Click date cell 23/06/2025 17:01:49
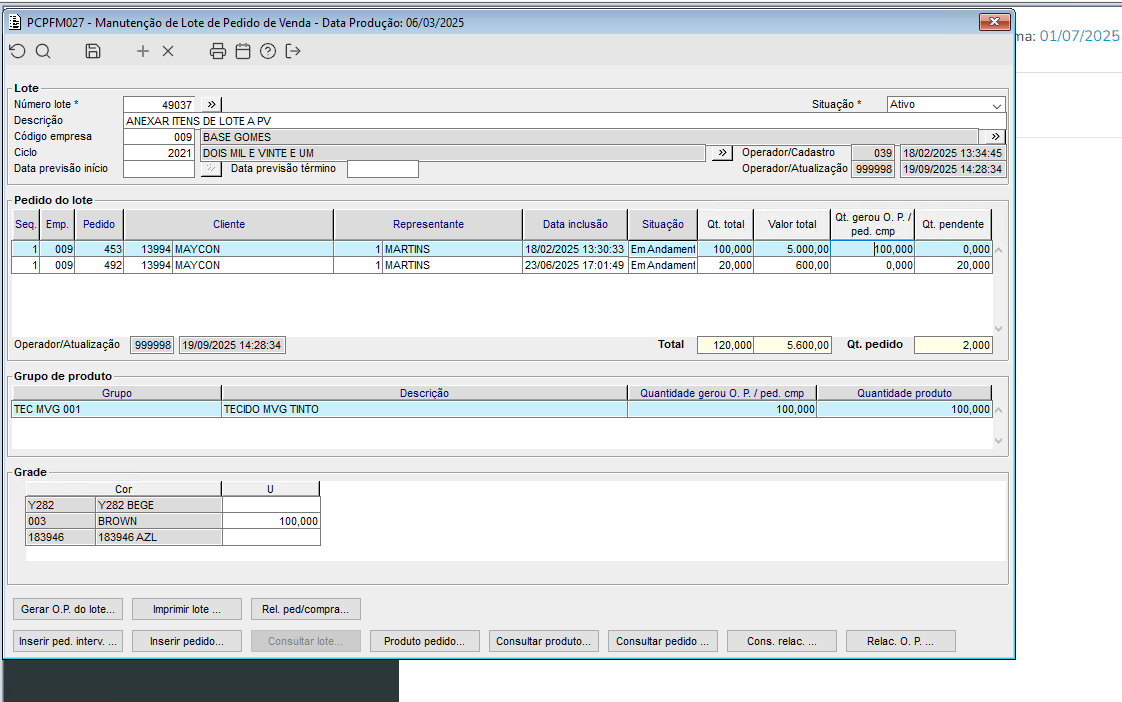 575,265
